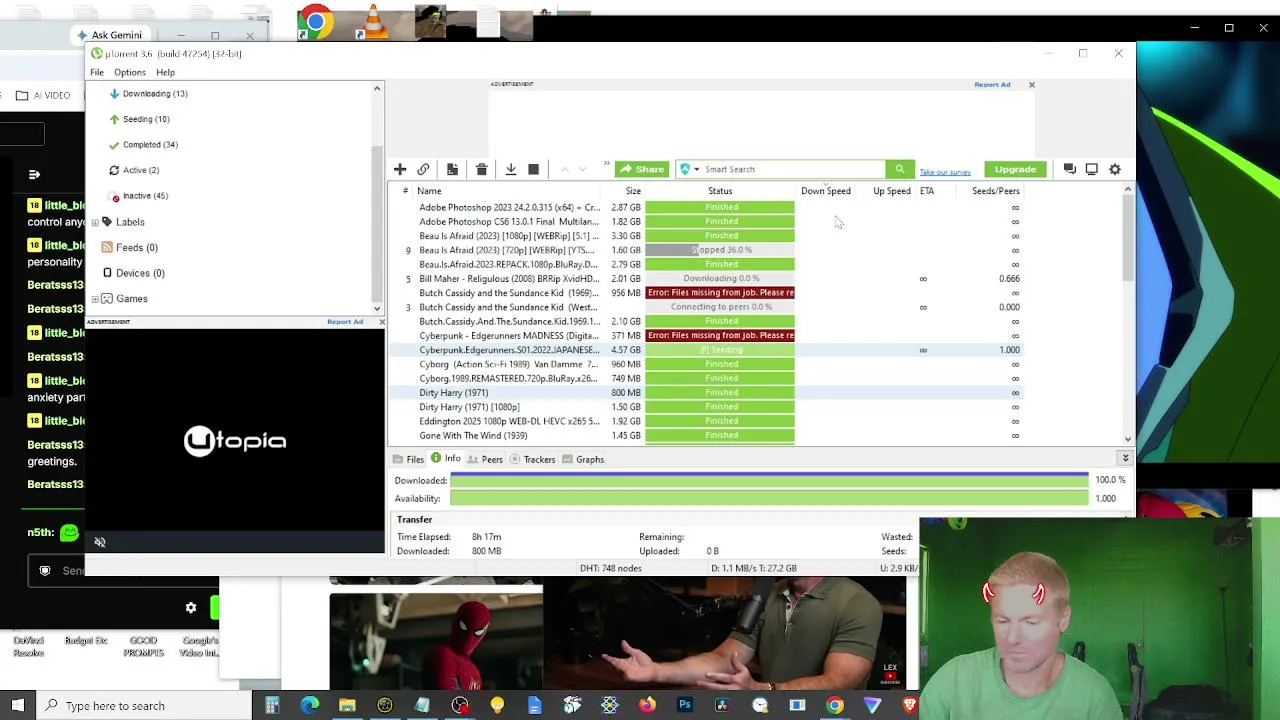Focus the Smart Search input field
The width and height of the screenshot is (1280, 720).
(x=793, y=169)
